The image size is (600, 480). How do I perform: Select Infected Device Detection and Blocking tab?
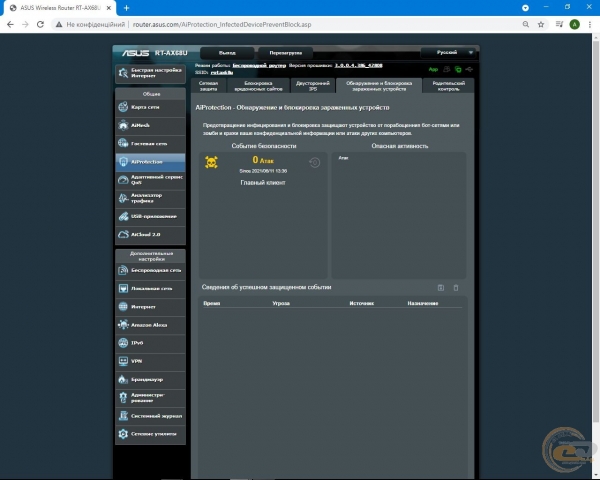(379, 86)
